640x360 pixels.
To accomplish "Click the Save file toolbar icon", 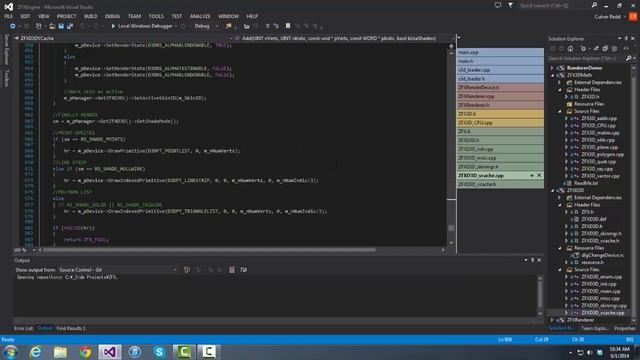I will [61, 26].
